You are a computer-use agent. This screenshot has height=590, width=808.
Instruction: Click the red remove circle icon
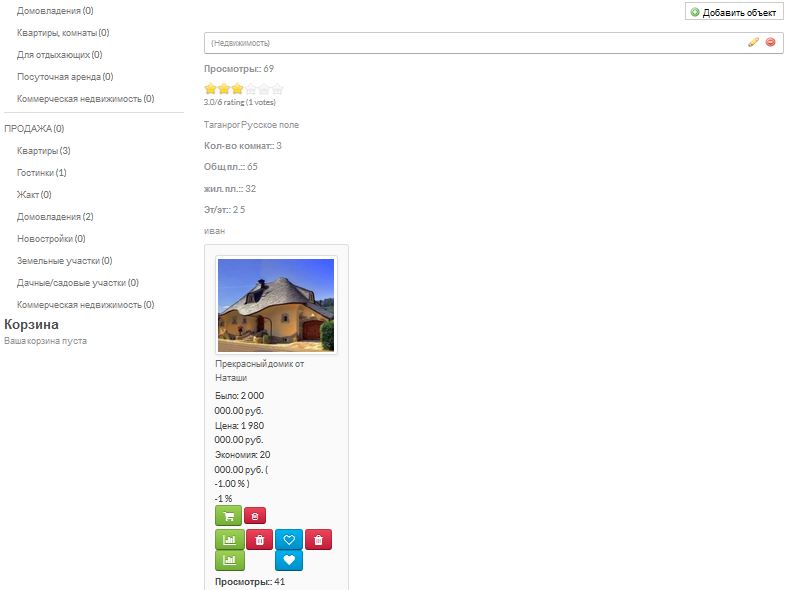coord(770,42)
